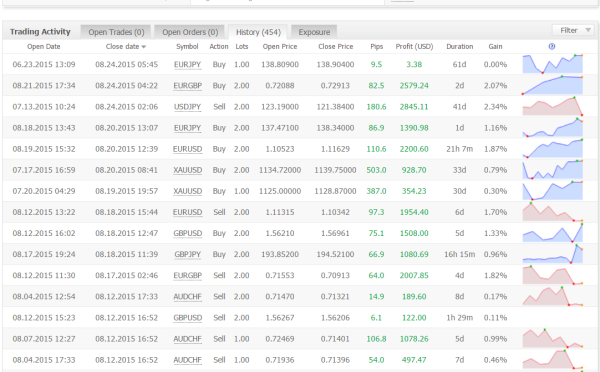Open GBPJPY symbol link
Viewport: 600px width, 372px height.
pyautogui.click(x=187, y=254)
